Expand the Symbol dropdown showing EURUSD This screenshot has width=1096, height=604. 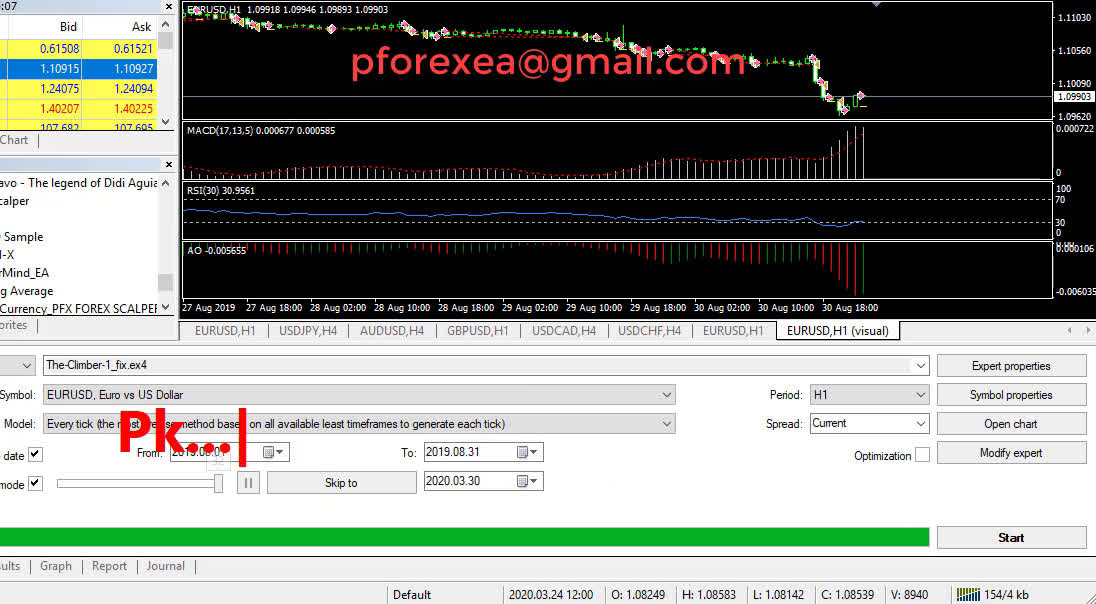tap(666, 395)
